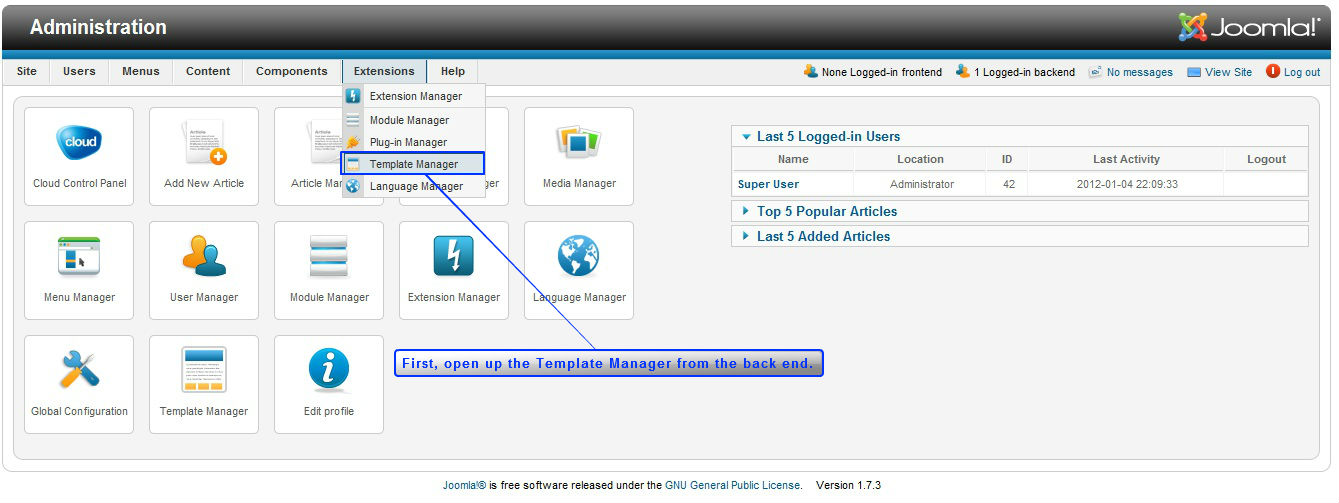Choose Extension Manager from the dropdown
The image size is (1339, 503).
(x=413, y=97)
